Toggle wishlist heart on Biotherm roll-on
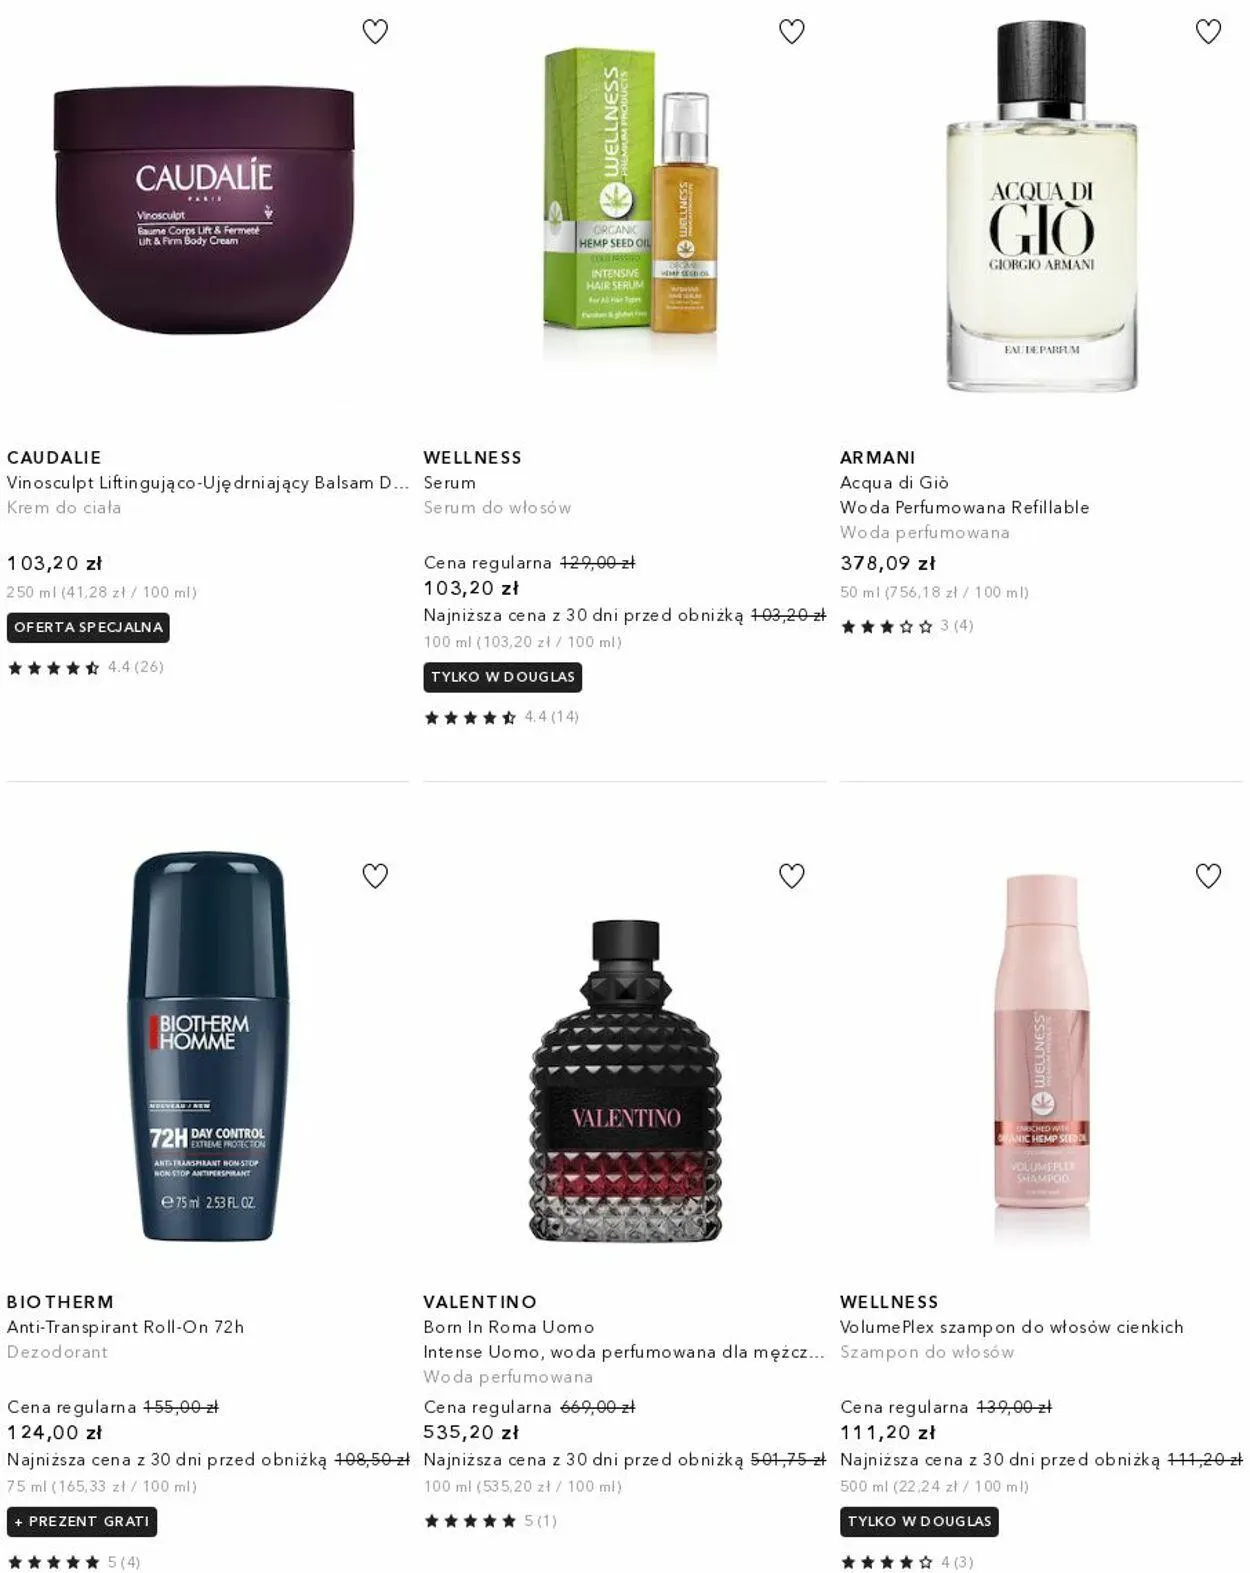 [375, 876]
